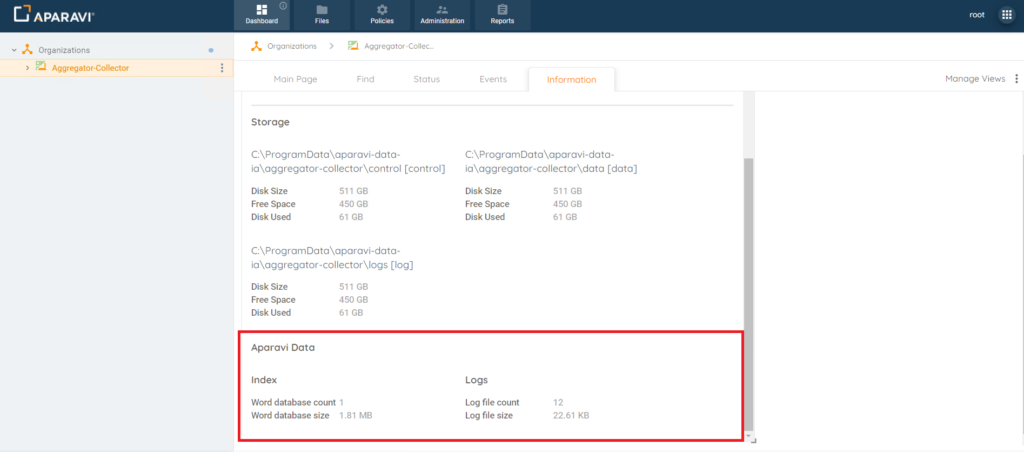Click the Organizations icon in the breadcrumb

point(257,46)
